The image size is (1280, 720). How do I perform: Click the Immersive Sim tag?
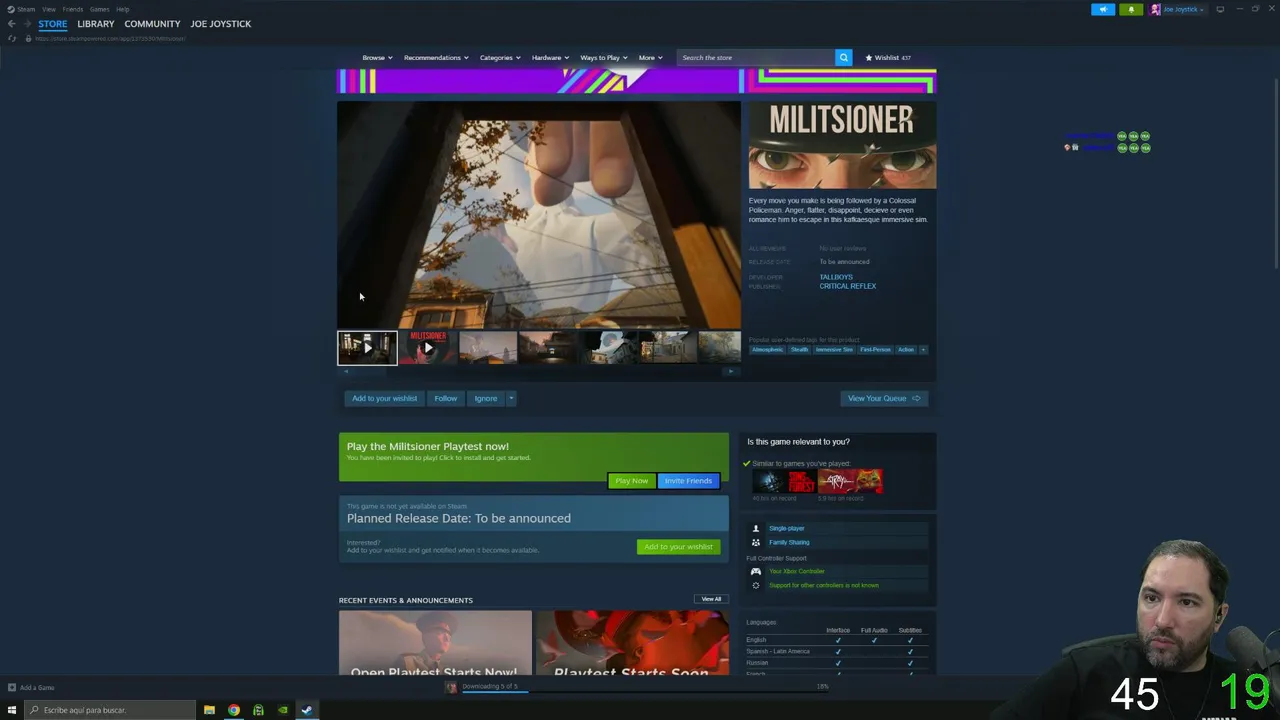(x=834, y=350)
